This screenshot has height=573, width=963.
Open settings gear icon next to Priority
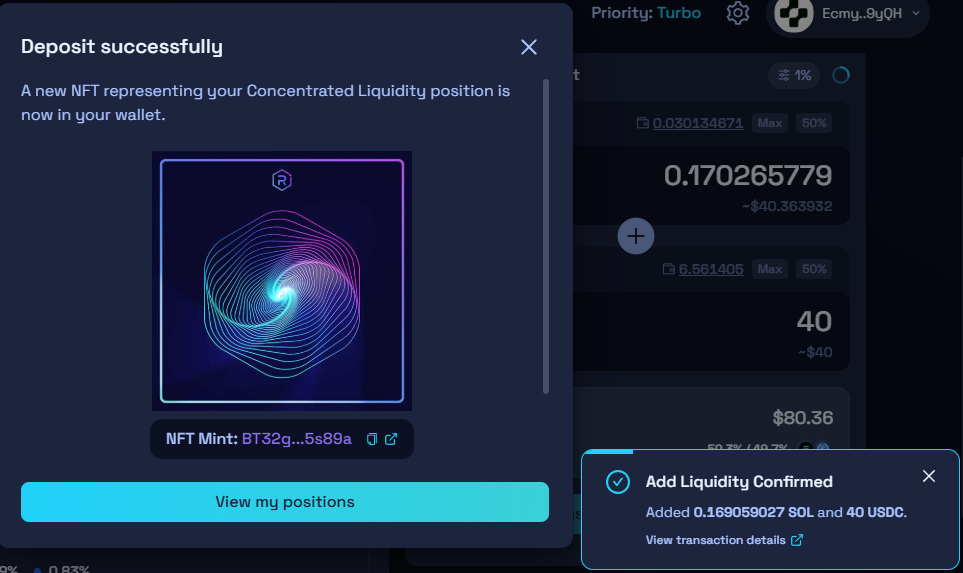738,13
